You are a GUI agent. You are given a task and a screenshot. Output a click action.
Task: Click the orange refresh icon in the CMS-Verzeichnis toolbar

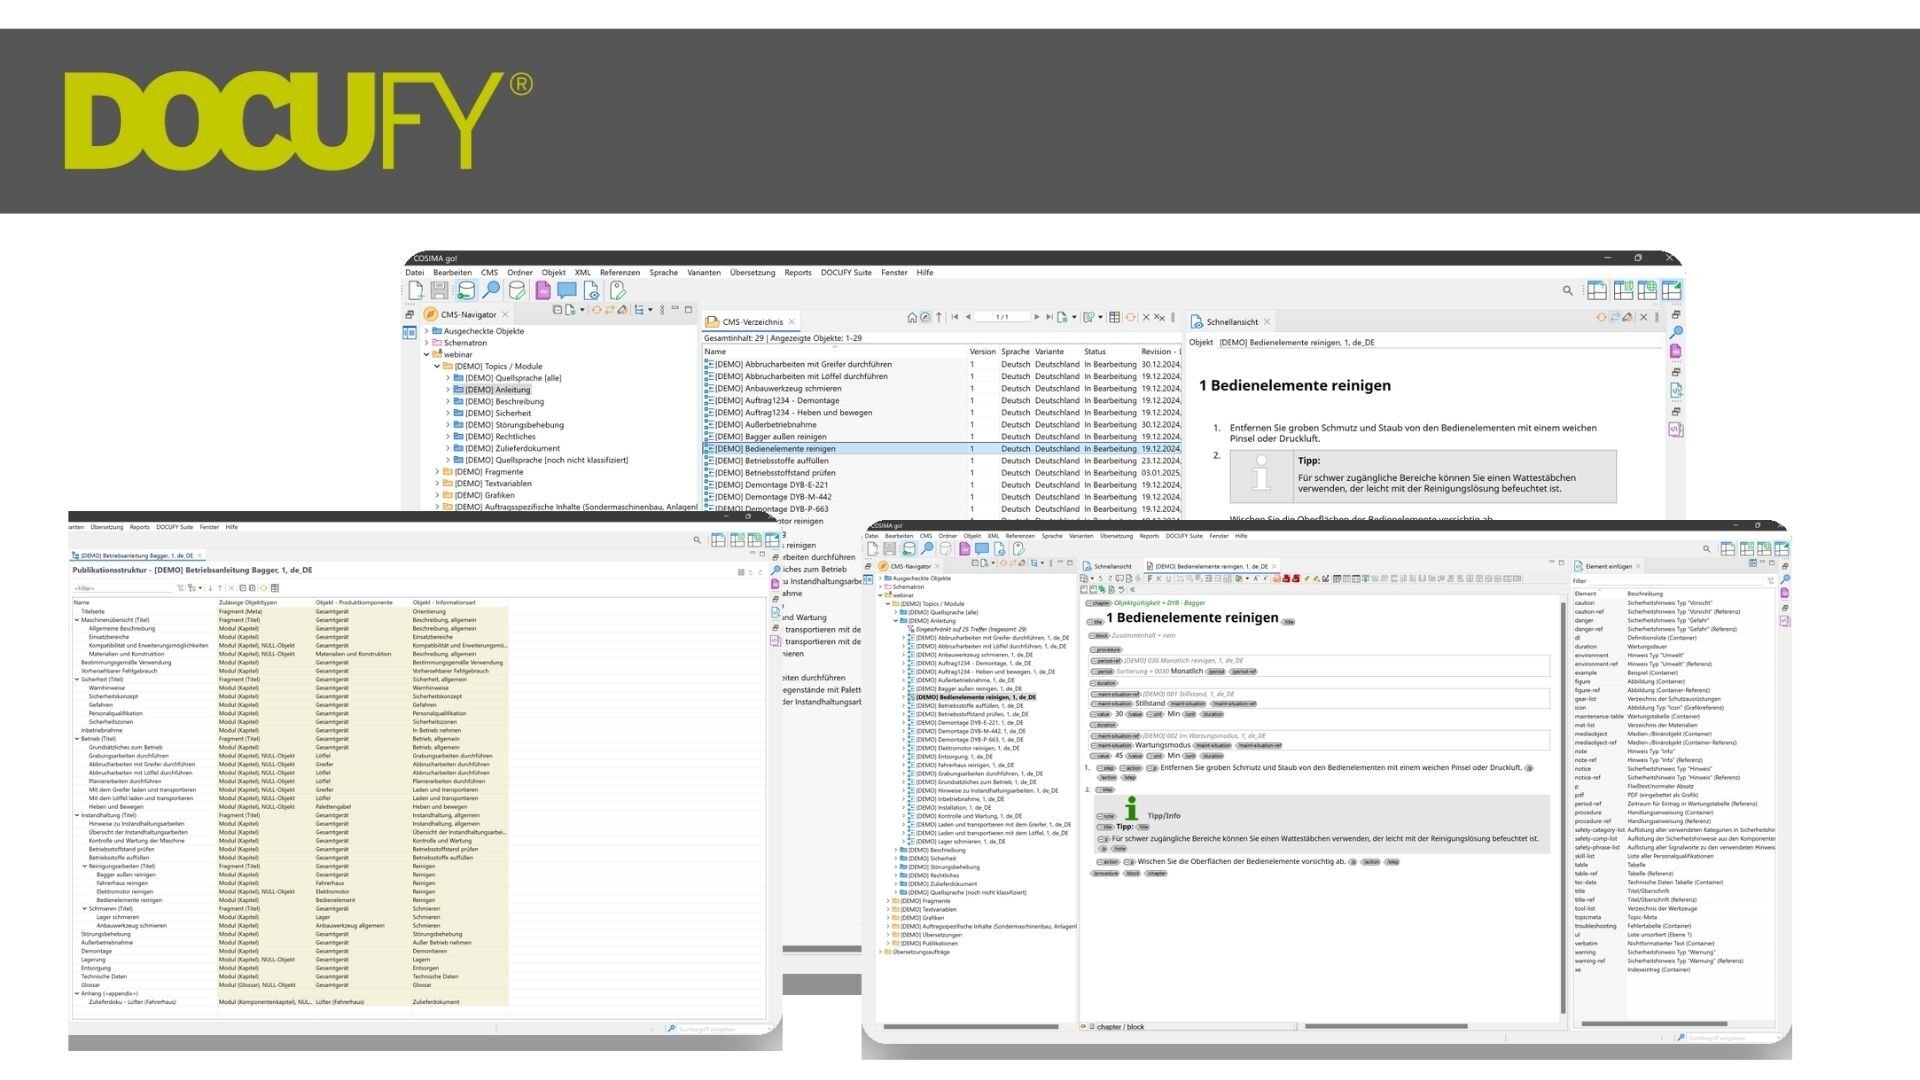pos(1130,317)
